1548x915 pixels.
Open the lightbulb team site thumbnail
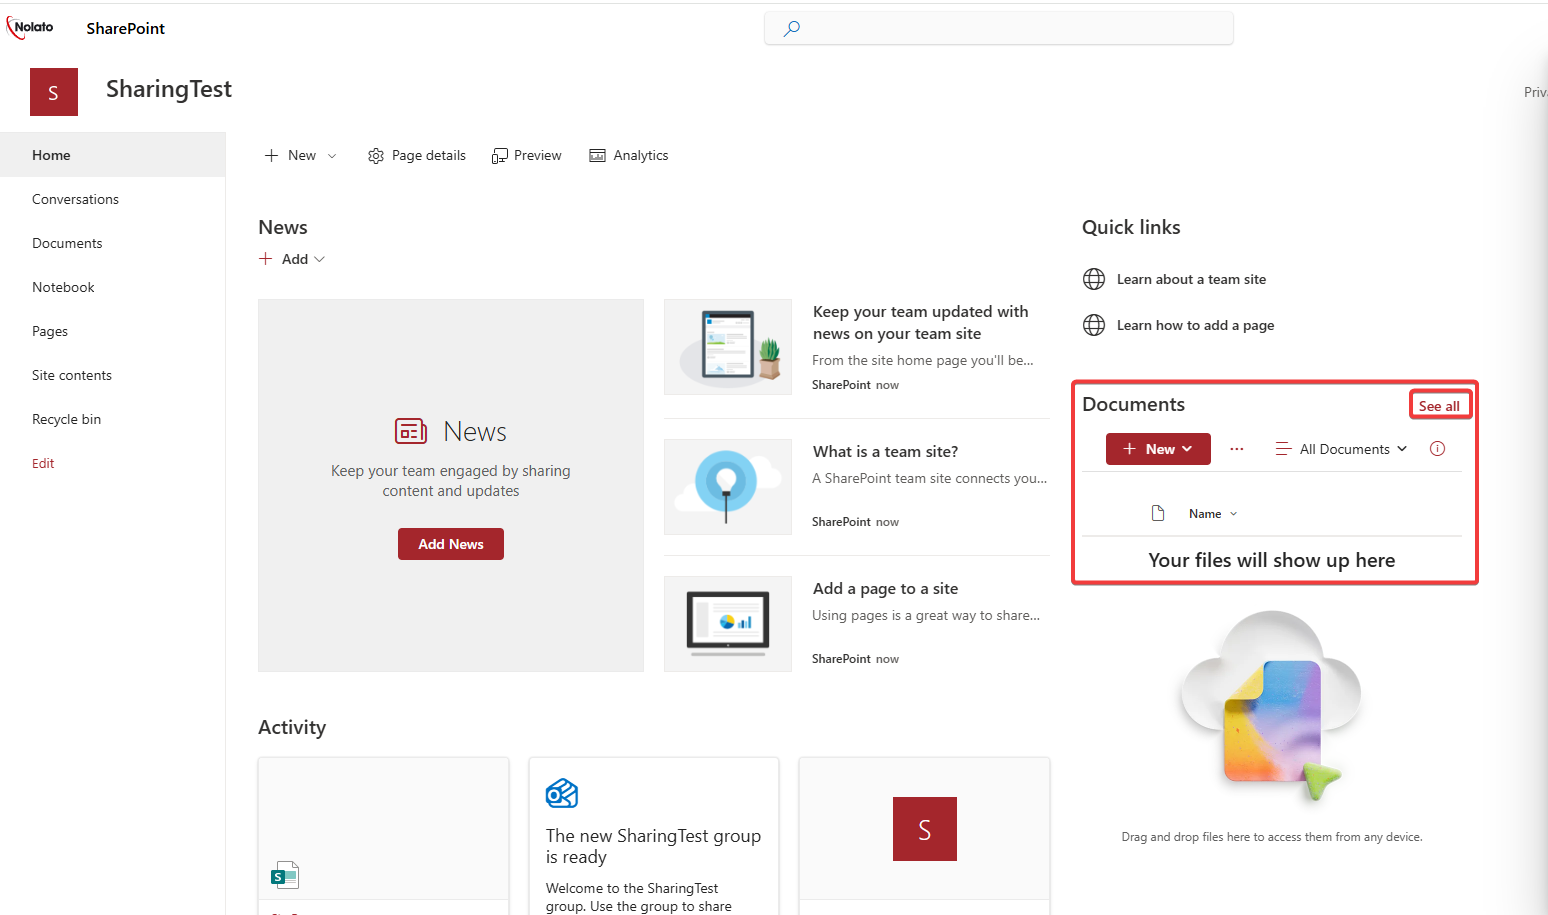click(x=728, y=487)
